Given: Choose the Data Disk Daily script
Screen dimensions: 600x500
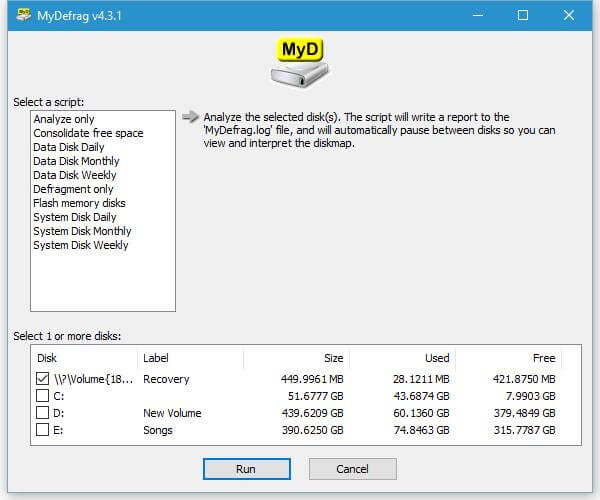Looking at the screenshot, I should (69, 147).
